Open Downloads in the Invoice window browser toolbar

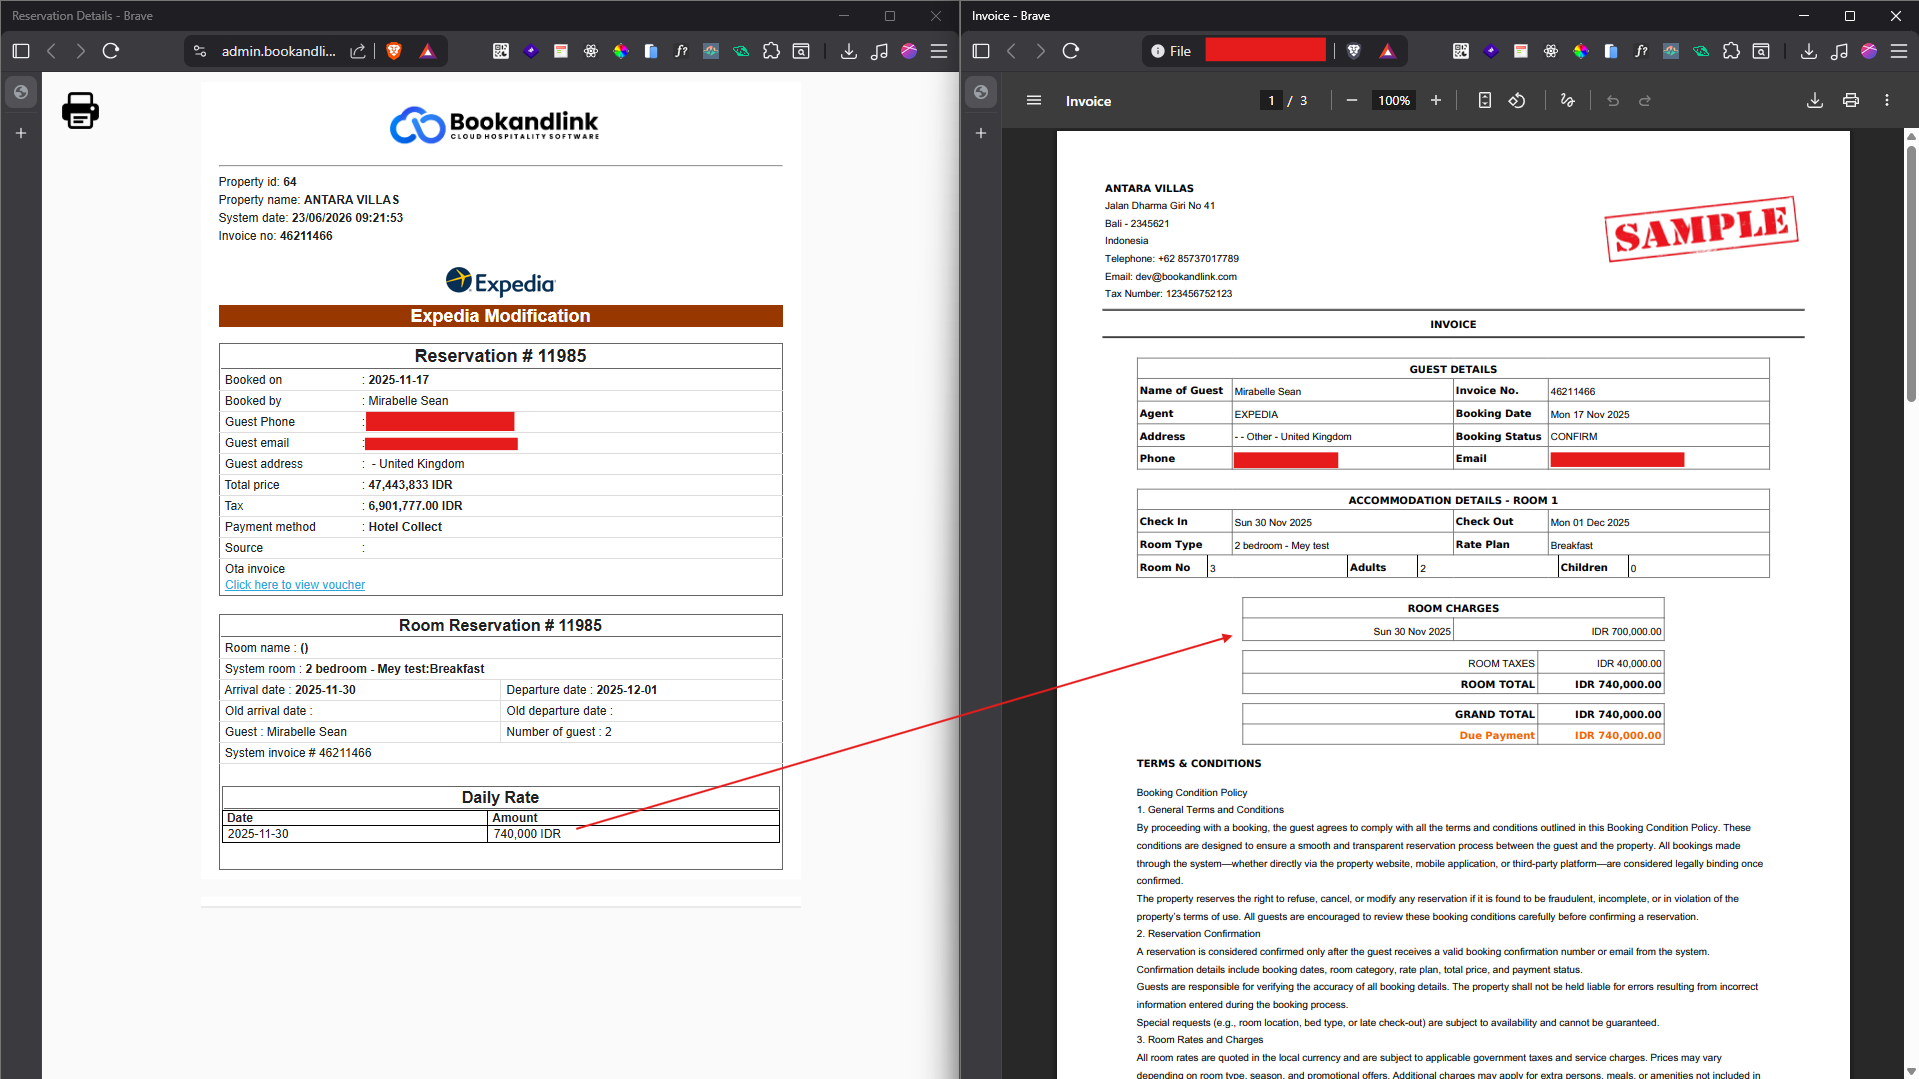[1809, 51]
